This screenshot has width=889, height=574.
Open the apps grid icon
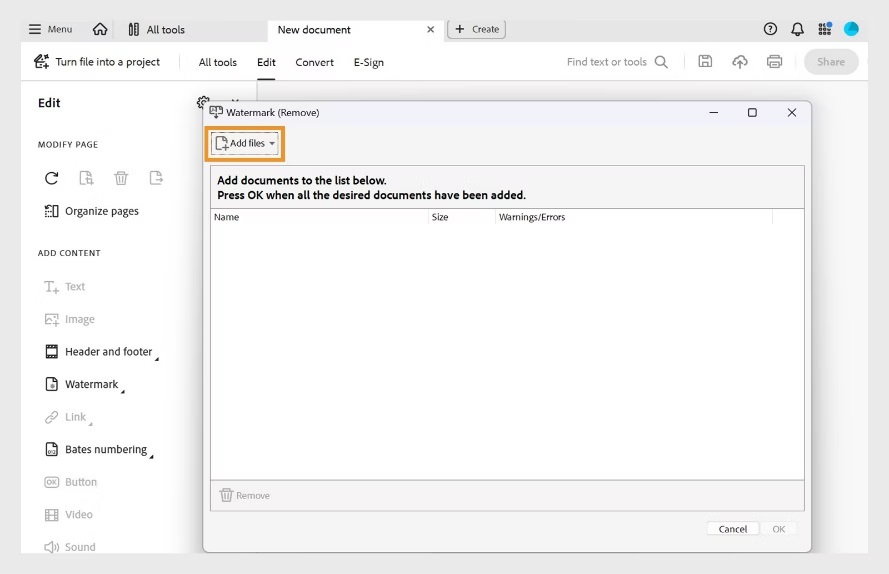pyautogui.click(x=824, y=29)
